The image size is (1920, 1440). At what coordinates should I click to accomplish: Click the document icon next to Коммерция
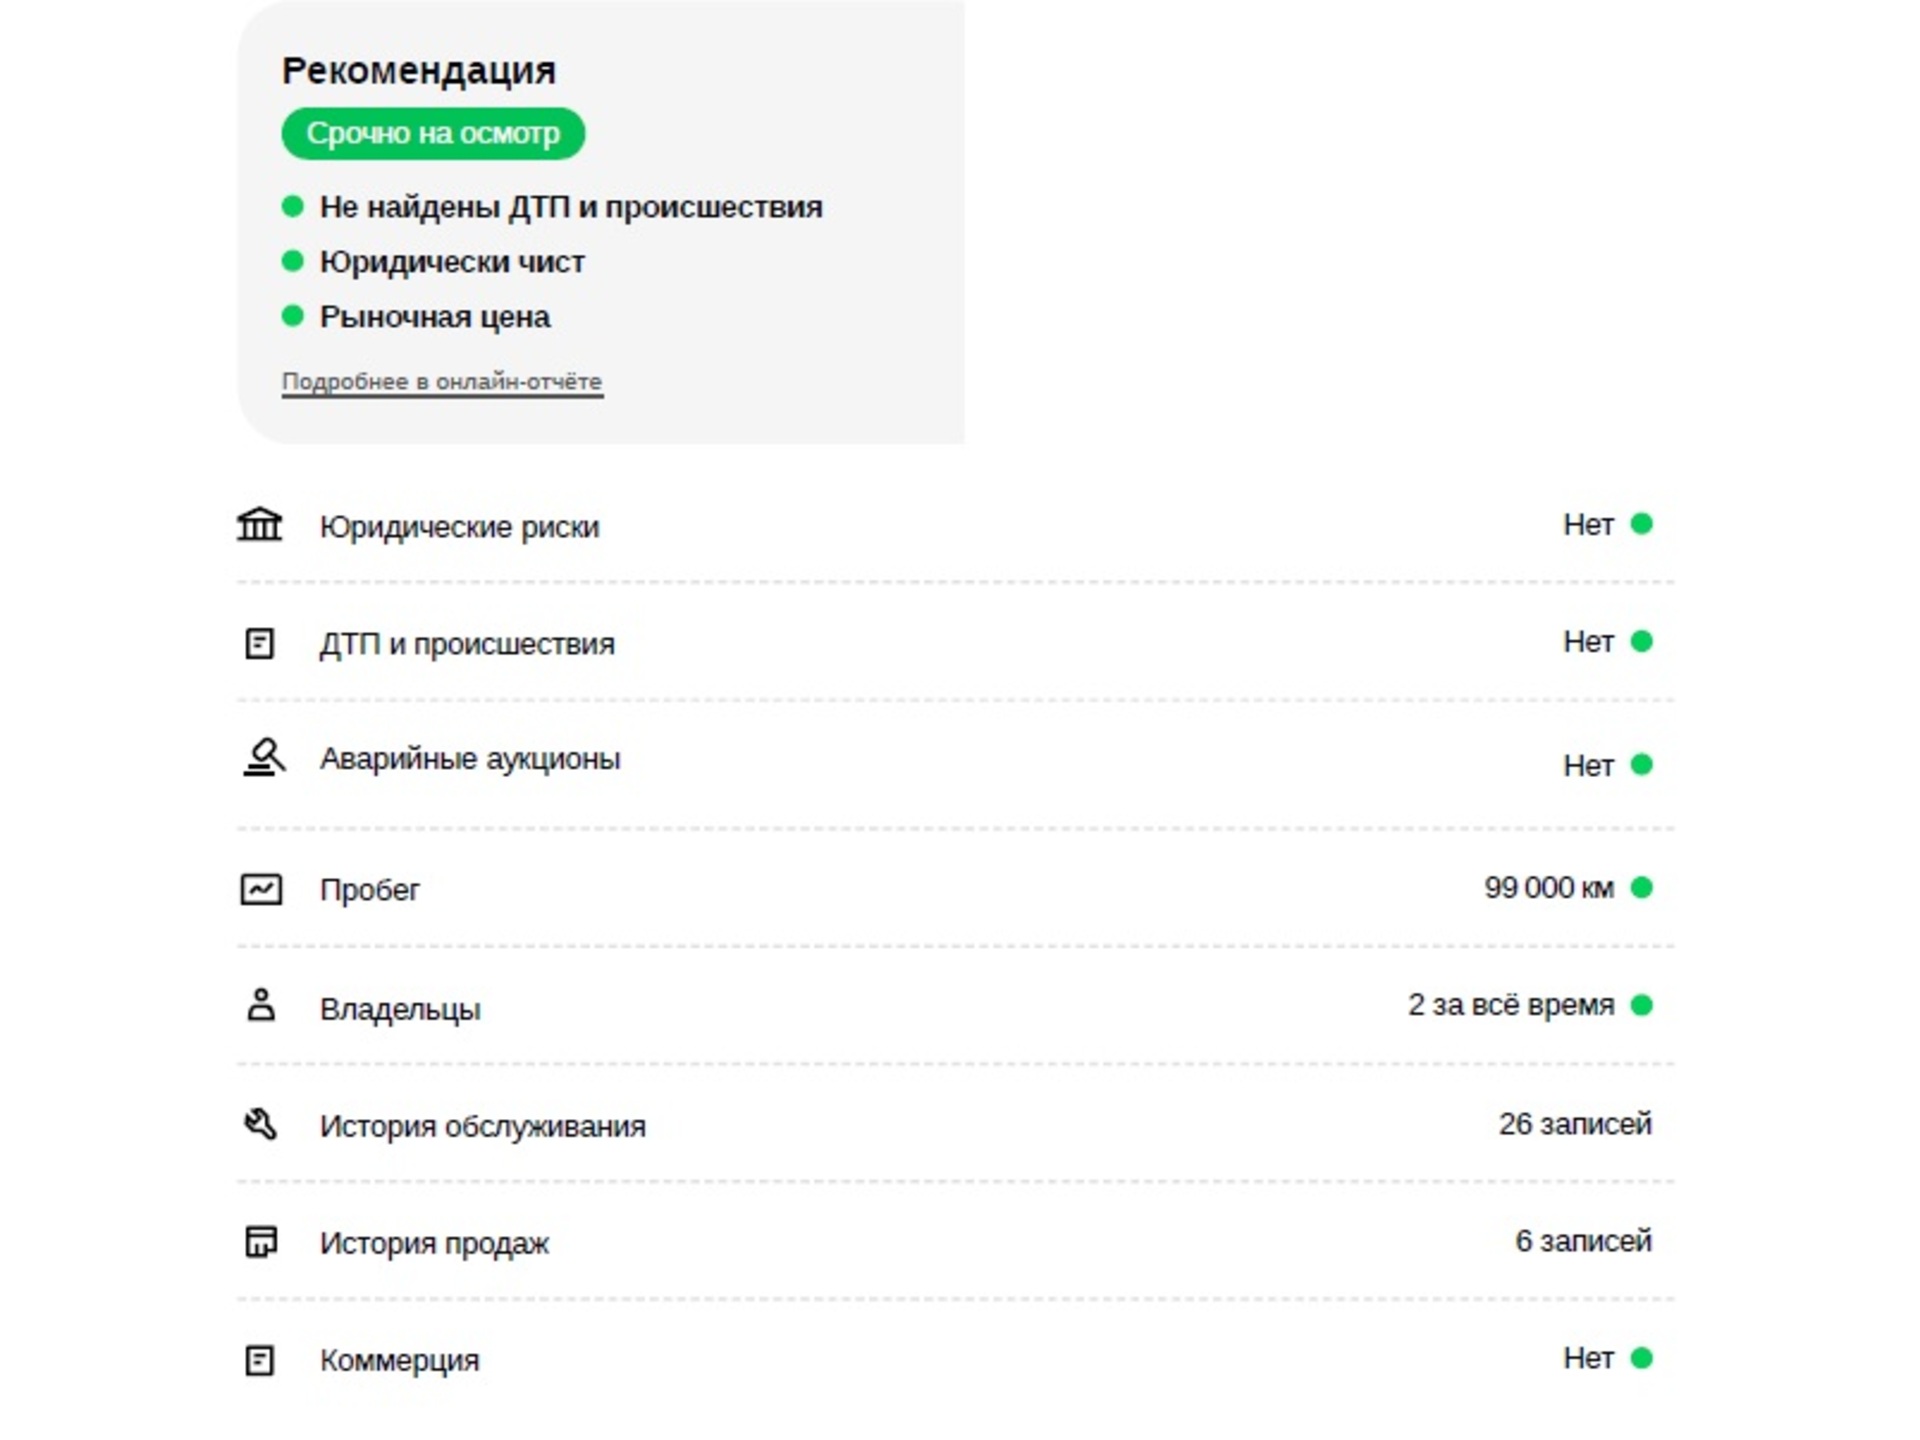(x=260, y=1360)
